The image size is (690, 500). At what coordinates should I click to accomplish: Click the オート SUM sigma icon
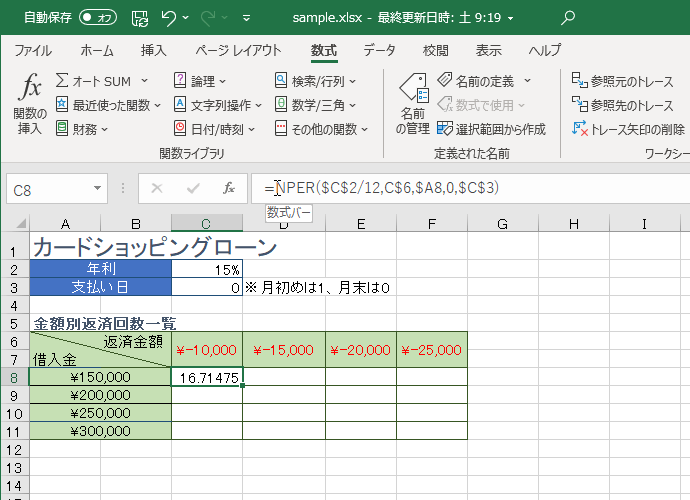[x=62, y=81]
